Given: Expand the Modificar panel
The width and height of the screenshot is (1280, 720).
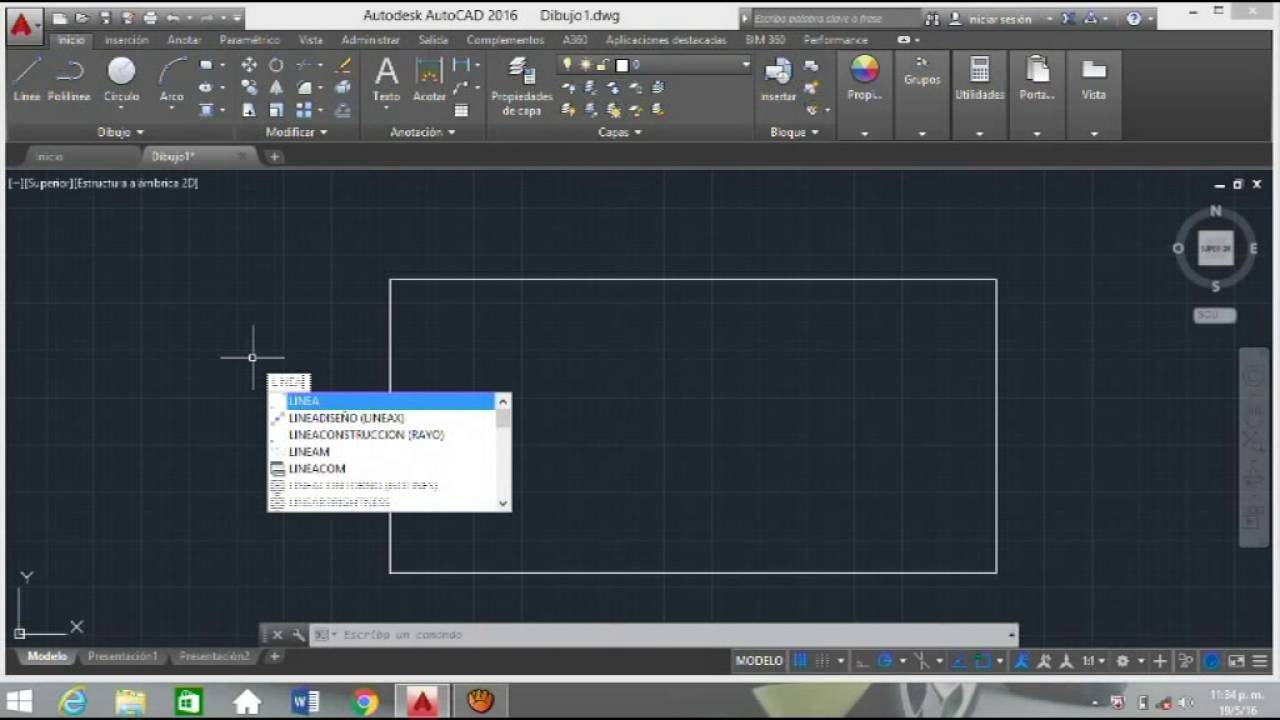Looking at the screenshot, I should pyautogui.click(x=296, y=132).
